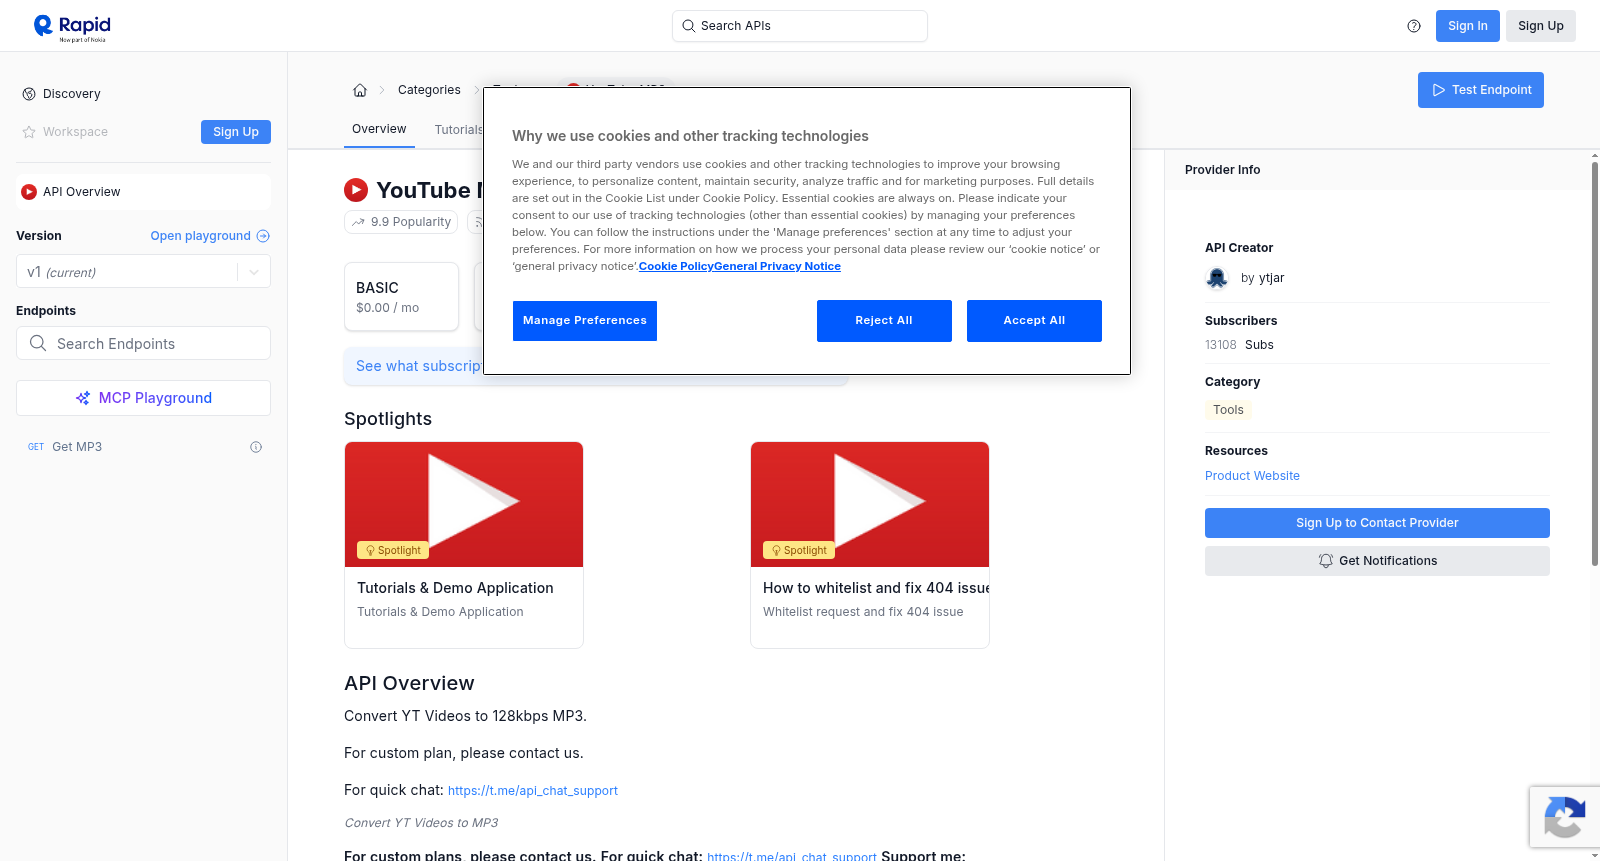Click the Sign In button

tap(1467, 26)
